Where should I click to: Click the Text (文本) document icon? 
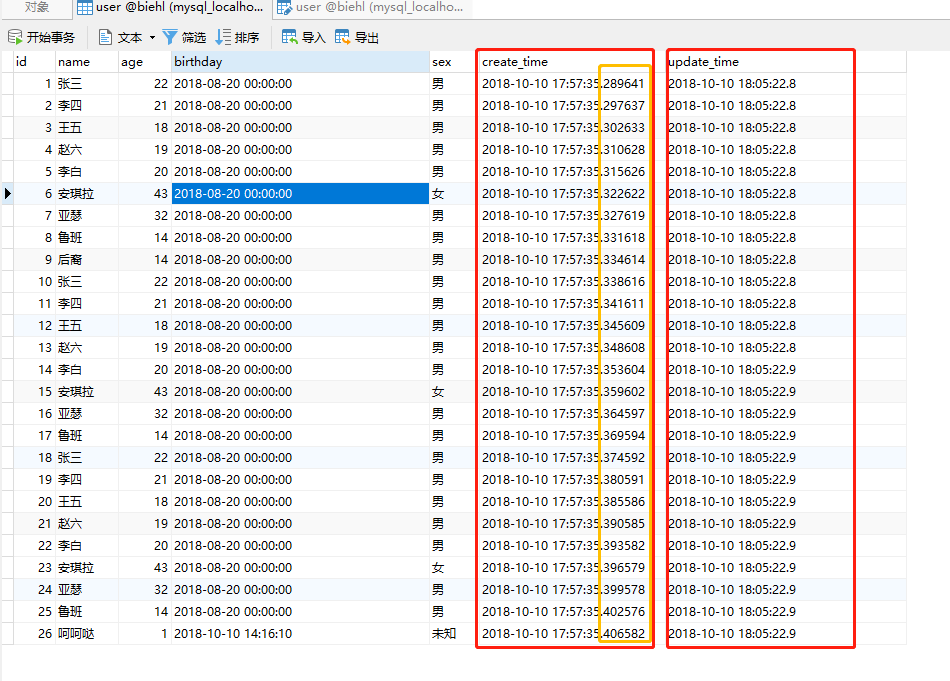[106, 37]
